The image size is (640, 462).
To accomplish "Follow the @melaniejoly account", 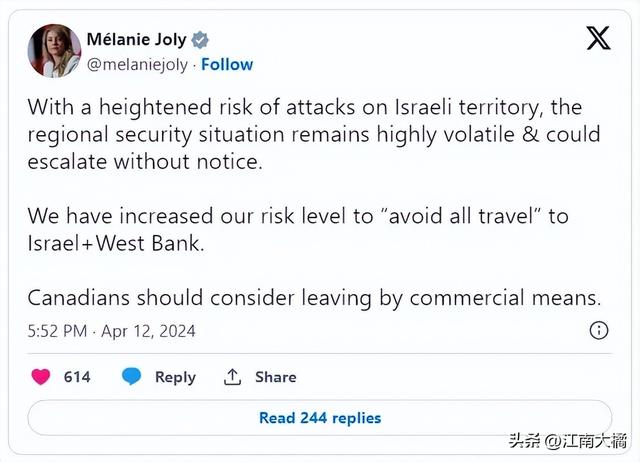I will point(227,64).
